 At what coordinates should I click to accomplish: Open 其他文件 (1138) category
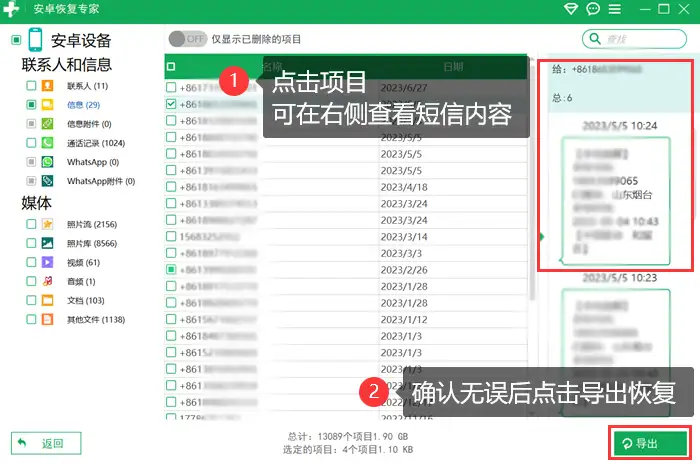pyautogui.click(x=96, y=319)
